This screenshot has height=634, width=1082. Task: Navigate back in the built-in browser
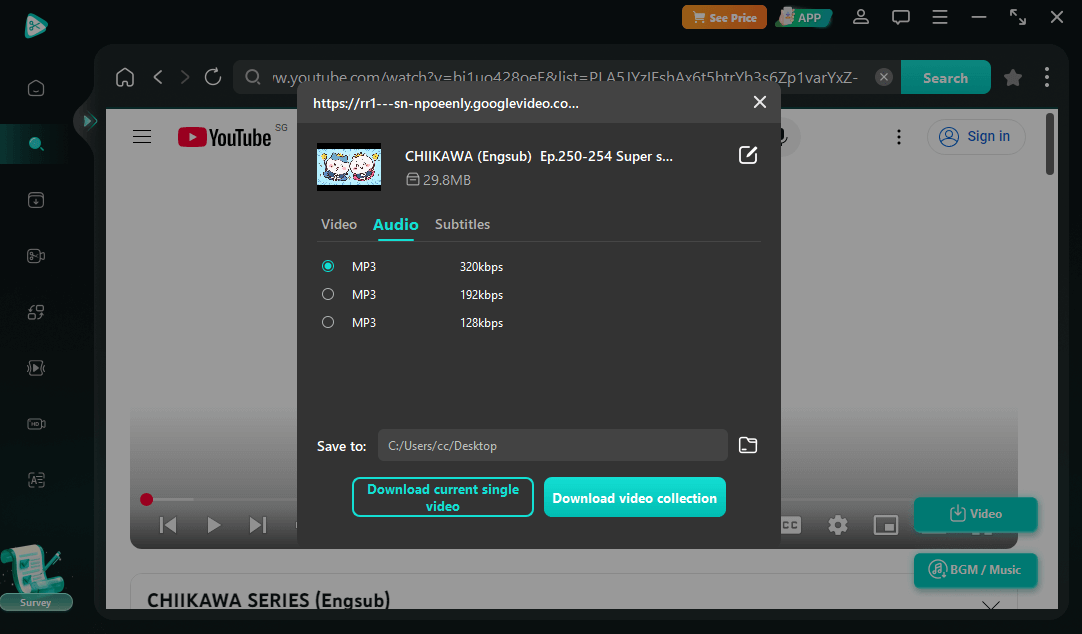[x=158, y=77]
